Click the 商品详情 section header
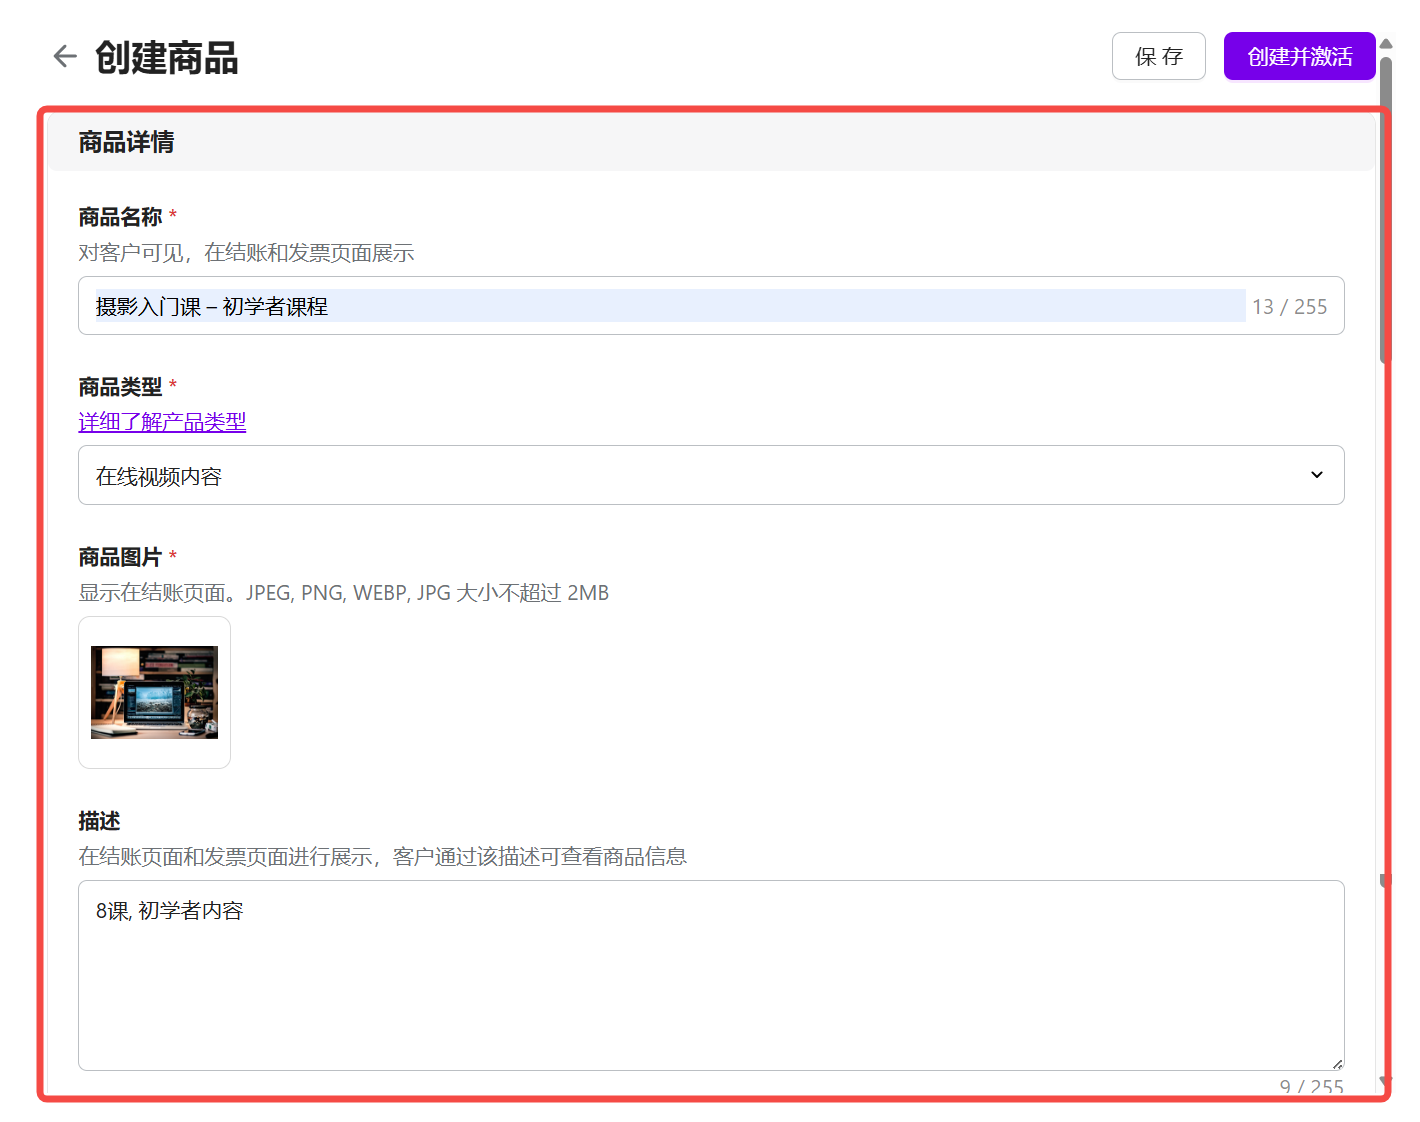Image resolution: width=1420 pixels, height=1122 pixels. 126,142
